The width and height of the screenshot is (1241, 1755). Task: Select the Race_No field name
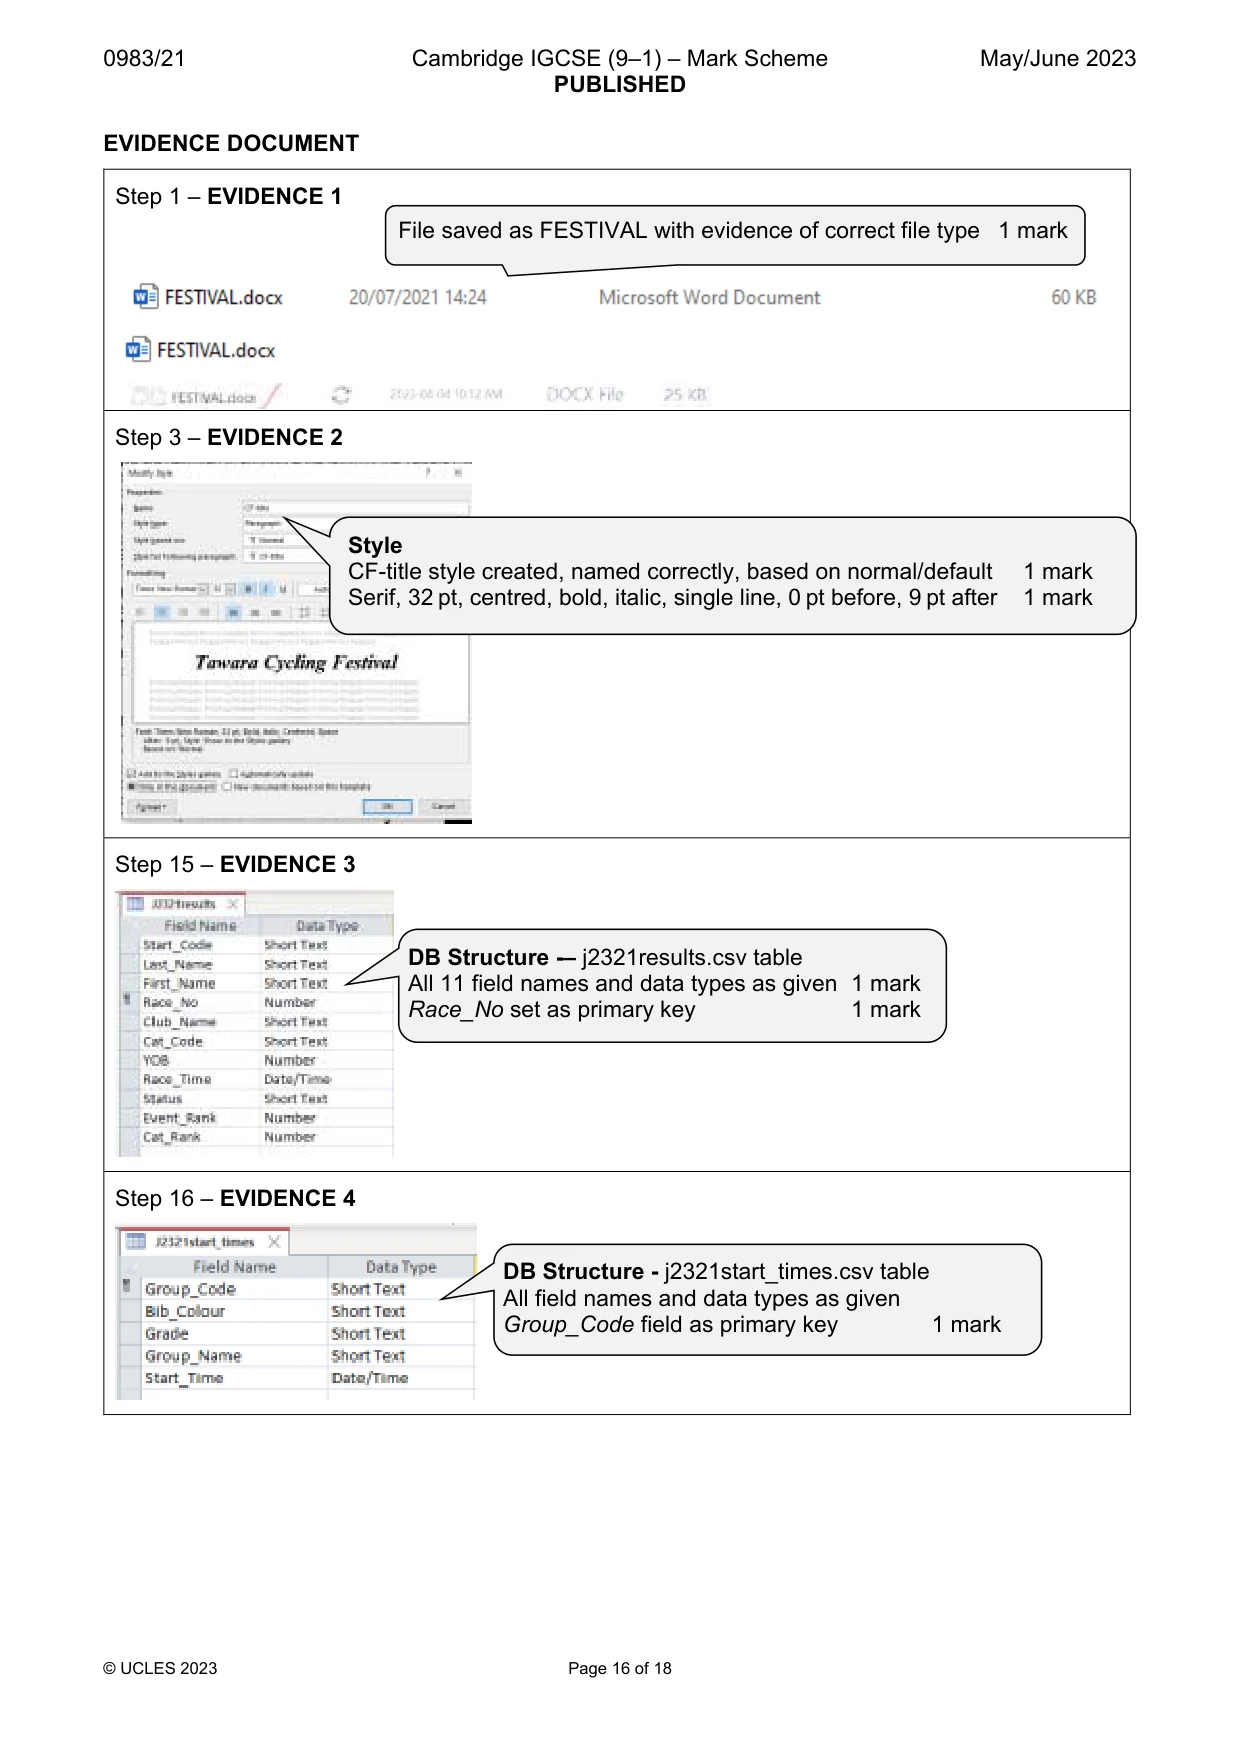[170, 1002]
